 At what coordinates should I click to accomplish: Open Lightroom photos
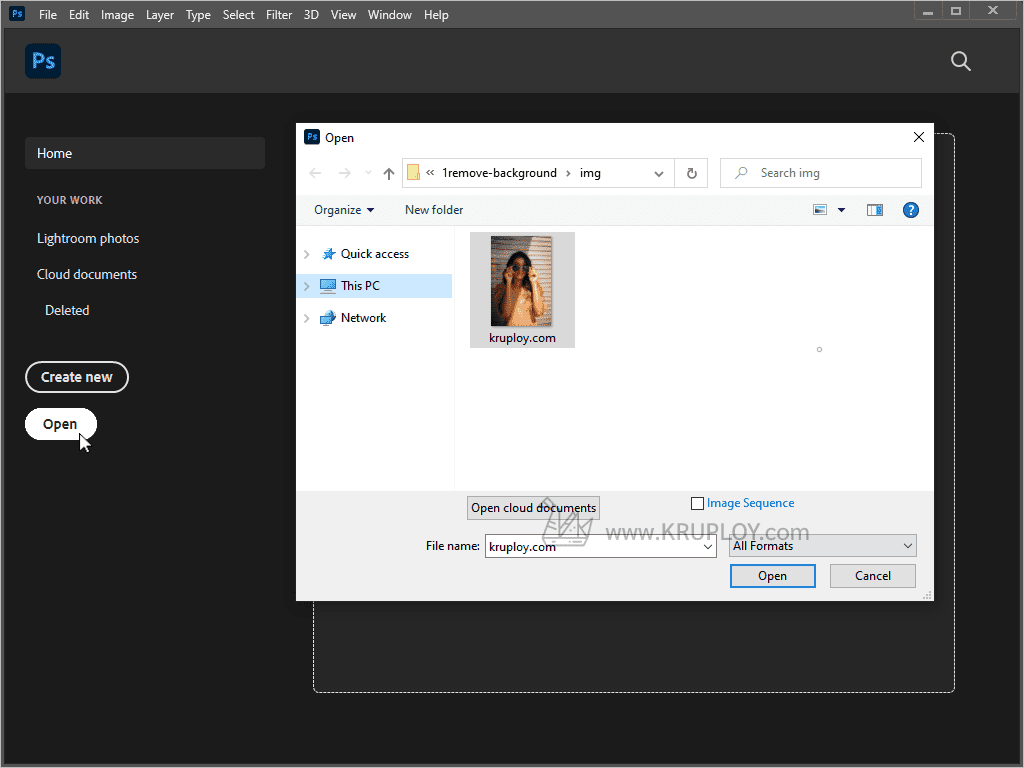pos(88,238)
